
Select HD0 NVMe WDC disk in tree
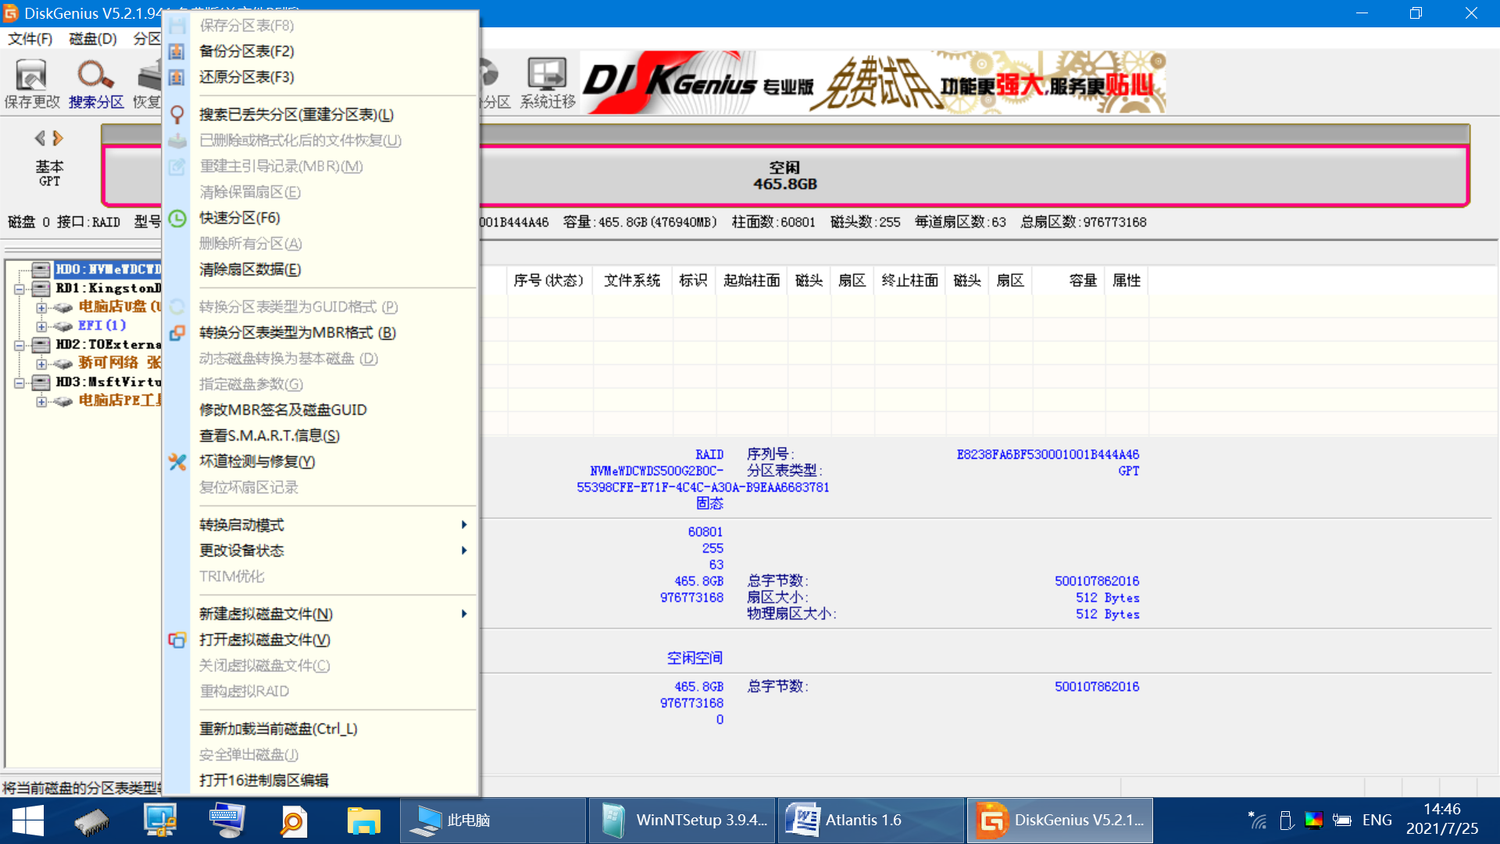pos(108,269)
